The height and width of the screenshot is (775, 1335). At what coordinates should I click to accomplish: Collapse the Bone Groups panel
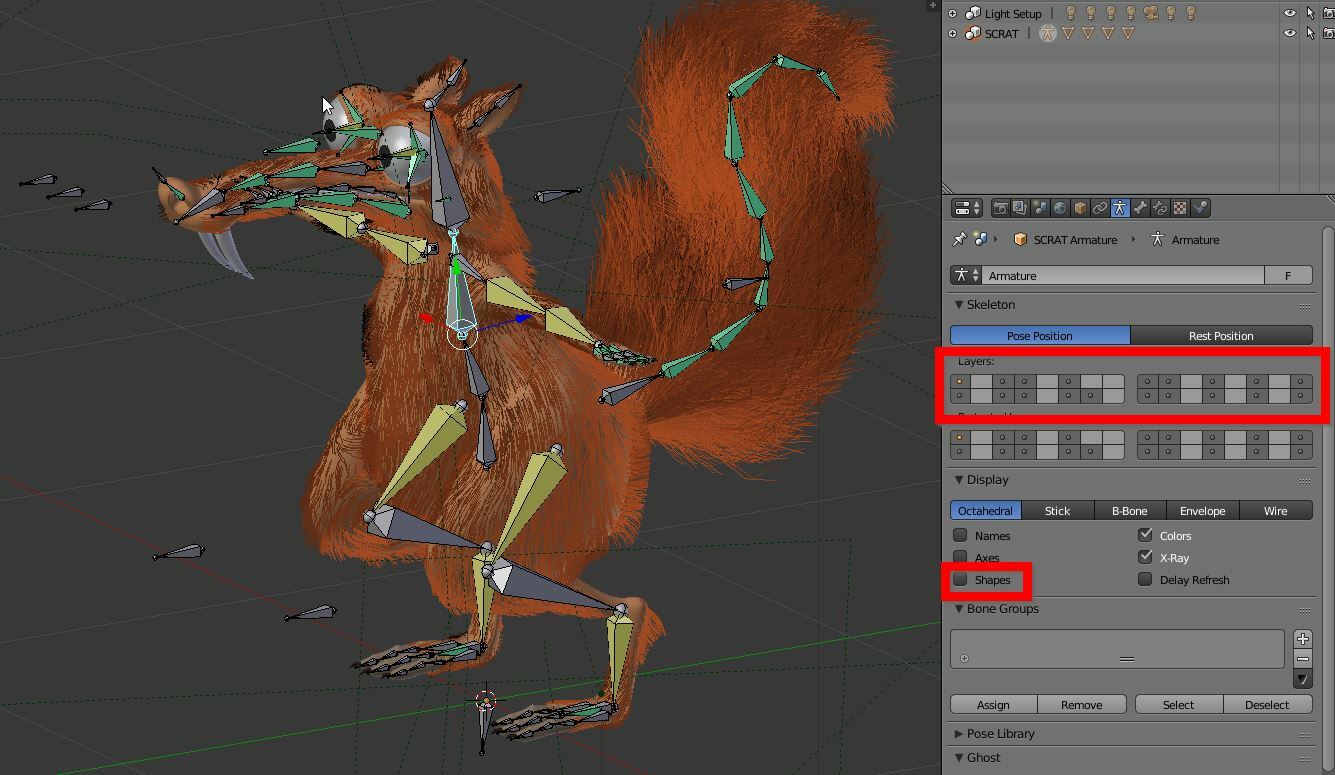point(959,609)
